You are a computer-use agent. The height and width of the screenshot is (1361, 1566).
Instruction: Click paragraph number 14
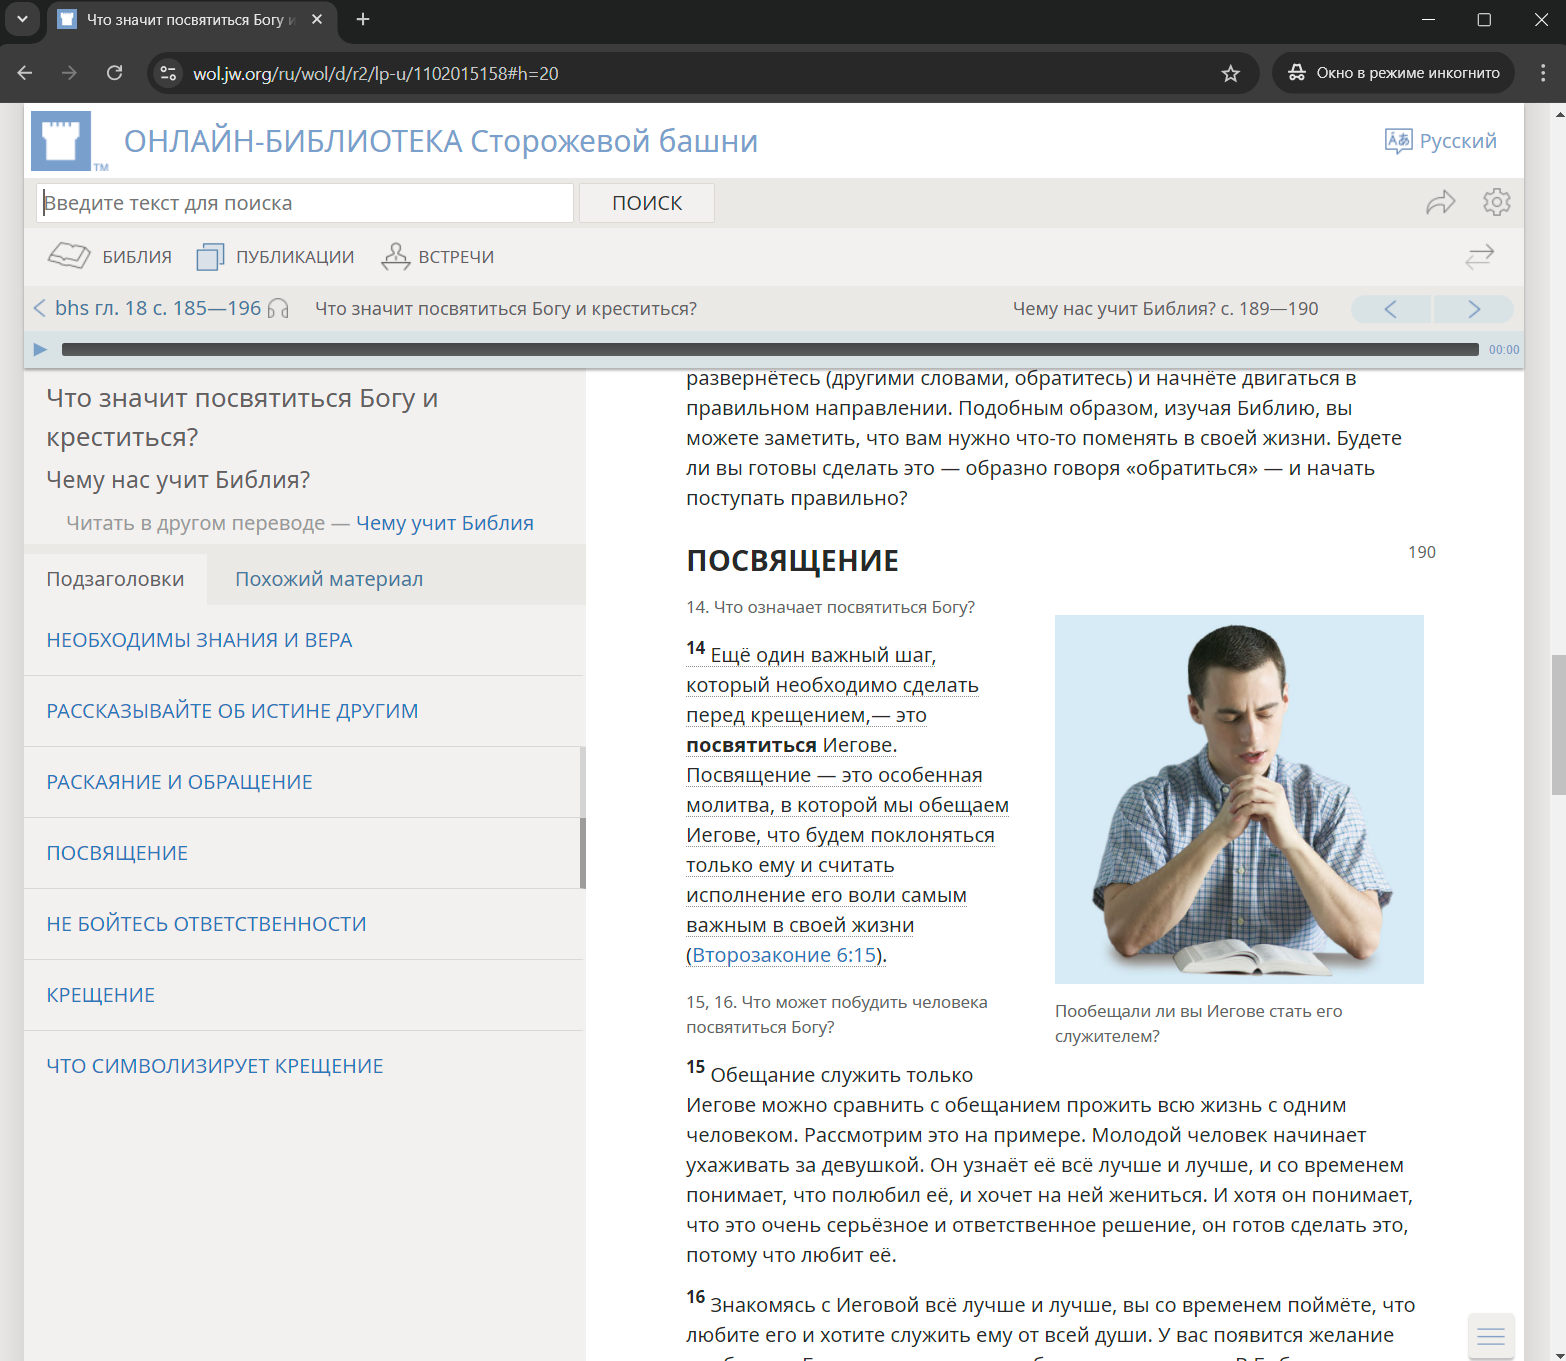pyautogui.click(x=696, y=648)
